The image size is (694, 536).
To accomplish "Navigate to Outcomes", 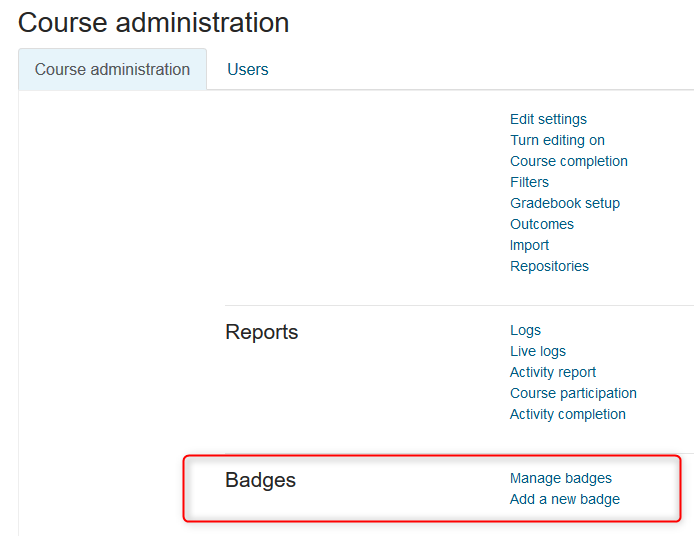I will 542,224.
